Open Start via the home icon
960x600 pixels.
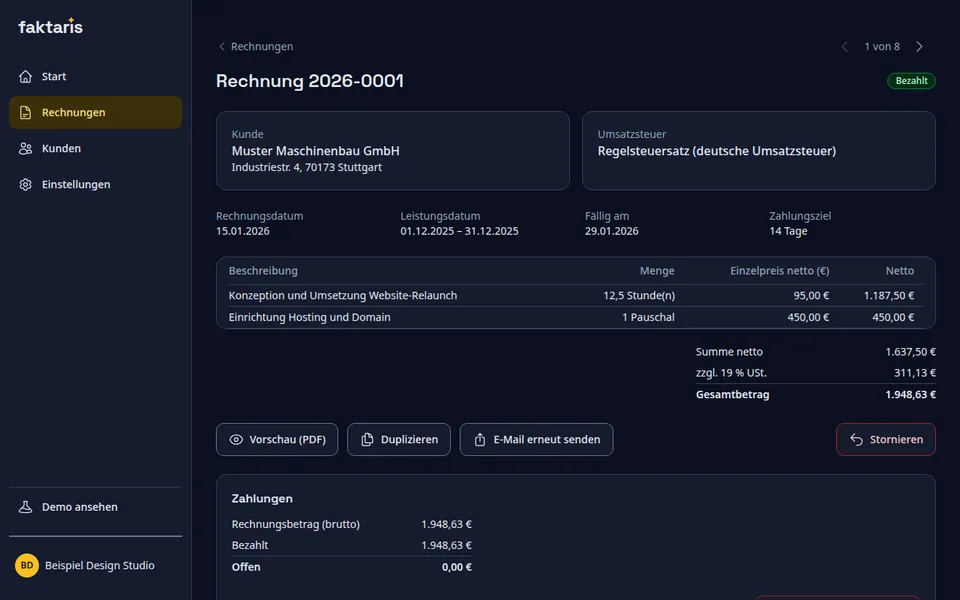[25, 77]
